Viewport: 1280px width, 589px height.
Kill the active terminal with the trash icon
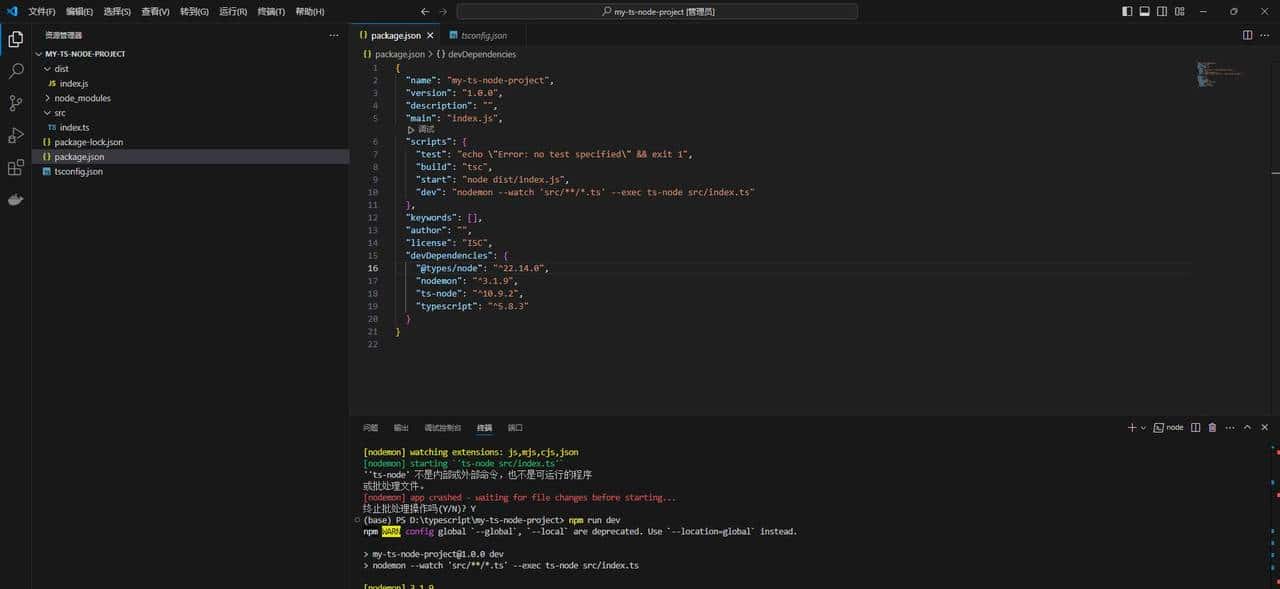(1212, 427)
